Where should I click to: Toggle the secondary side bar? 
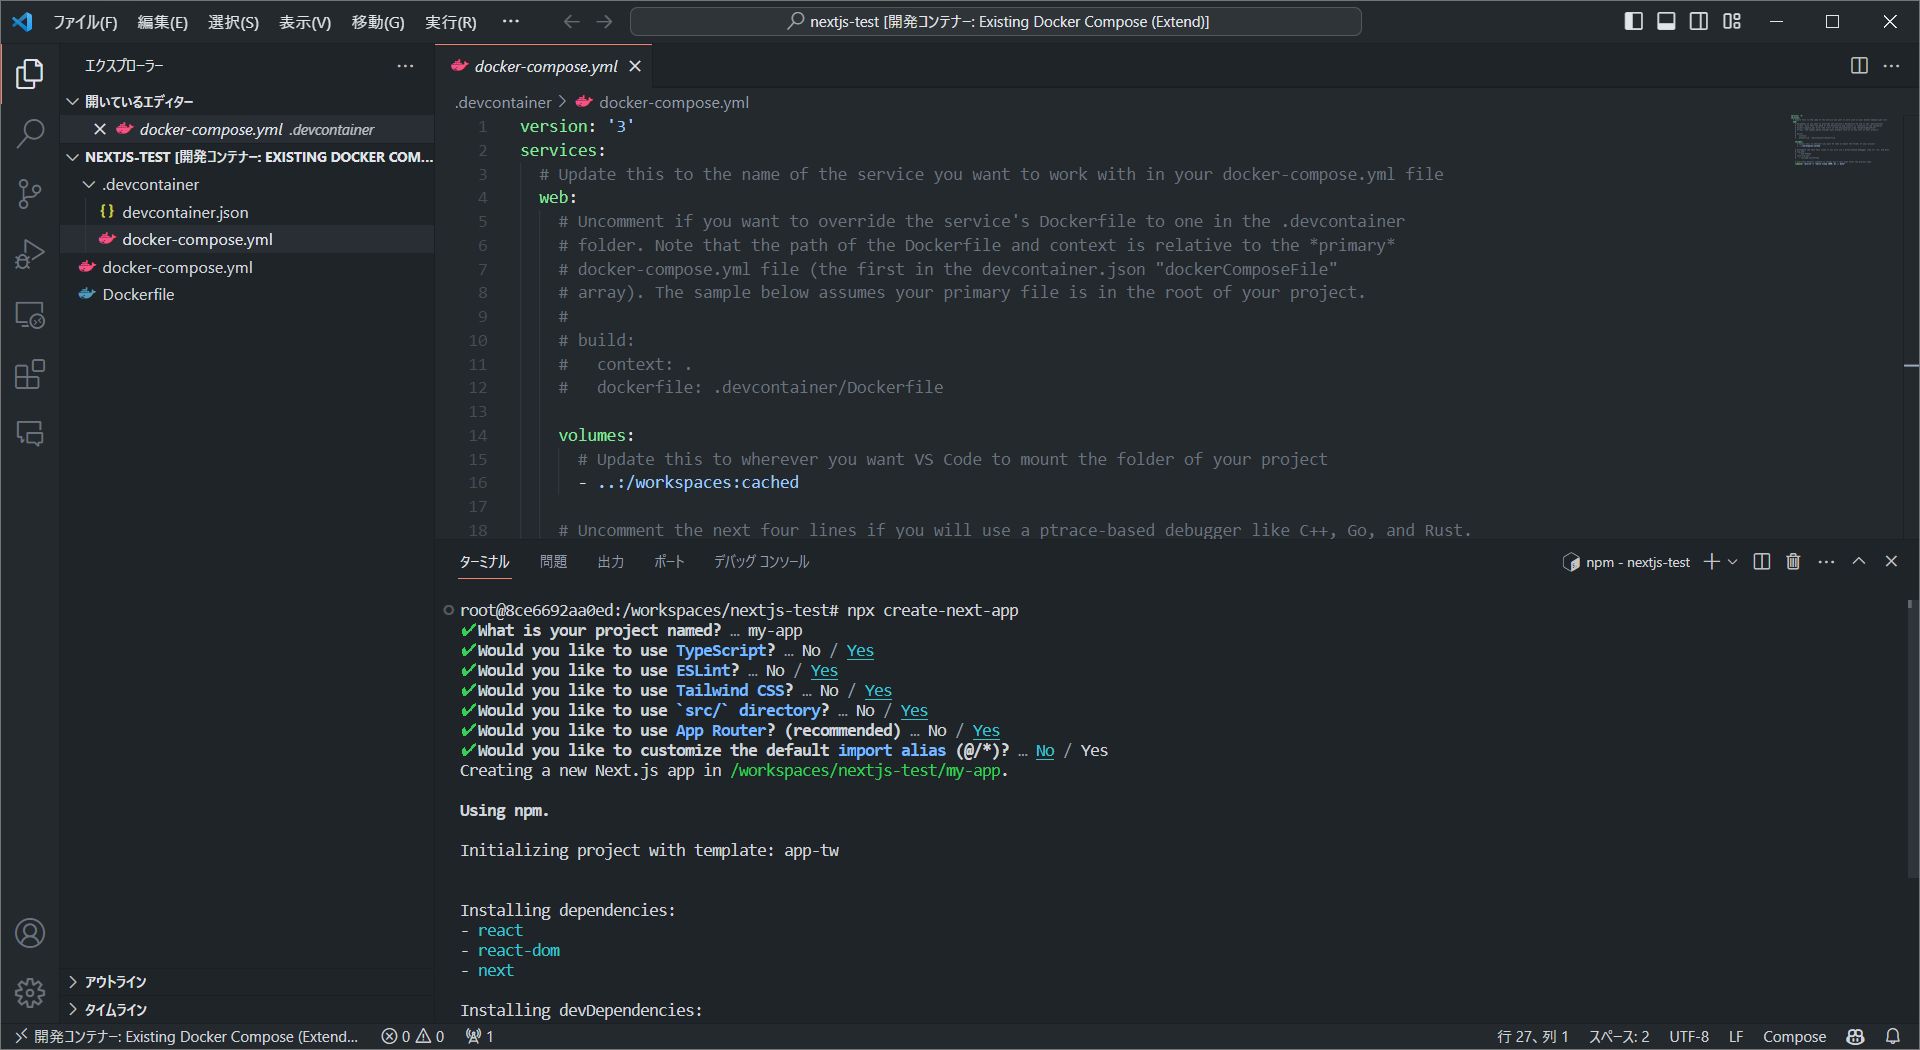click(x=1699, y=22)
